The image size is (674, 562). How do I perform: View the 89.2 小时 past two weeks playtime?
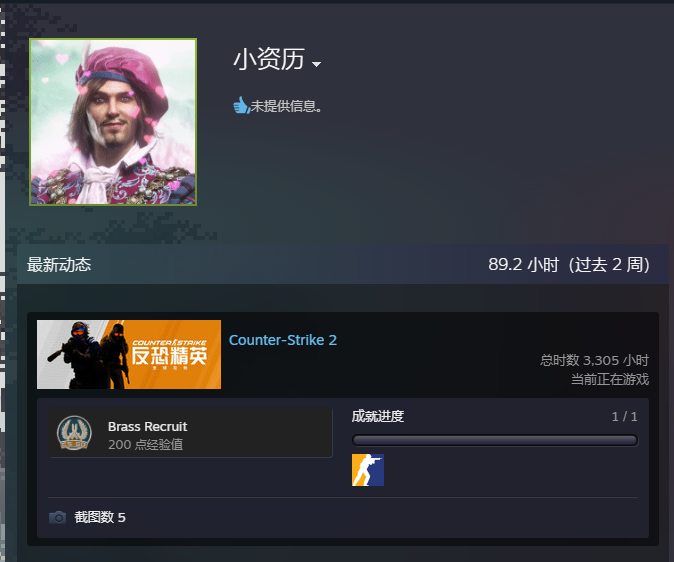(x=569, y=264)
